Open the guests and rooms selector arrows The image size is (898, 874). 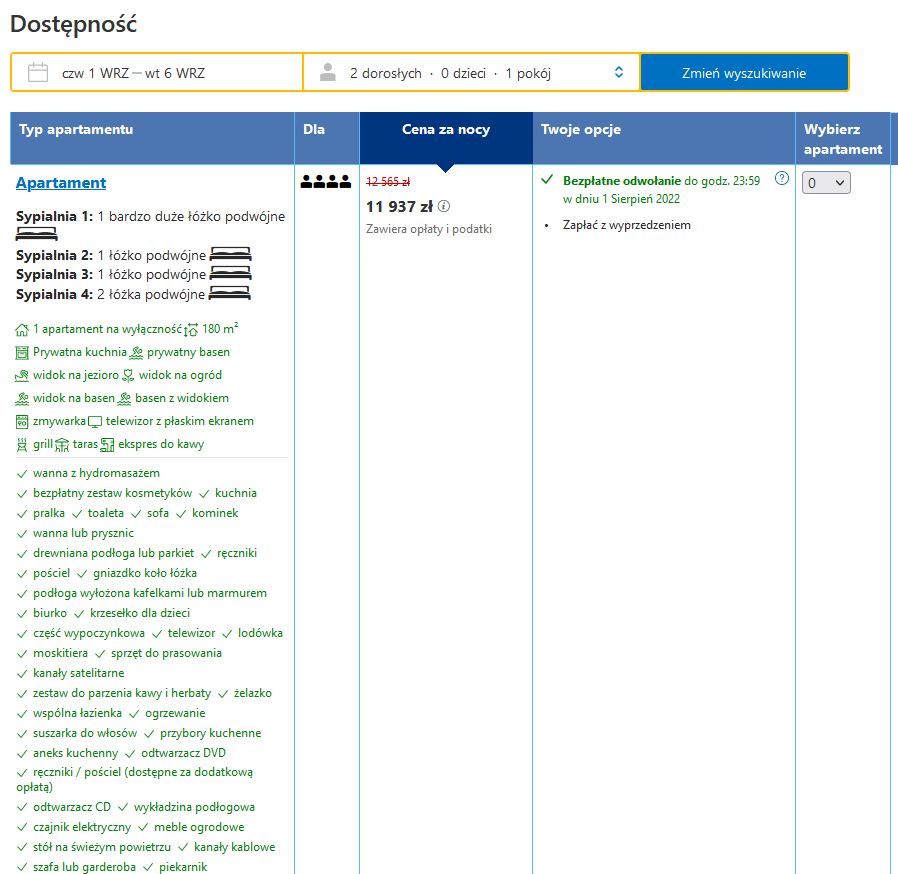(619, 72)
